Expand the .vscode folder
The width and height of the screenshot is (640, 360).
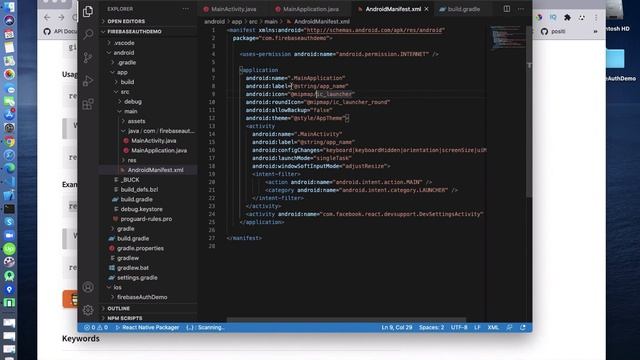tap(148, 43)
